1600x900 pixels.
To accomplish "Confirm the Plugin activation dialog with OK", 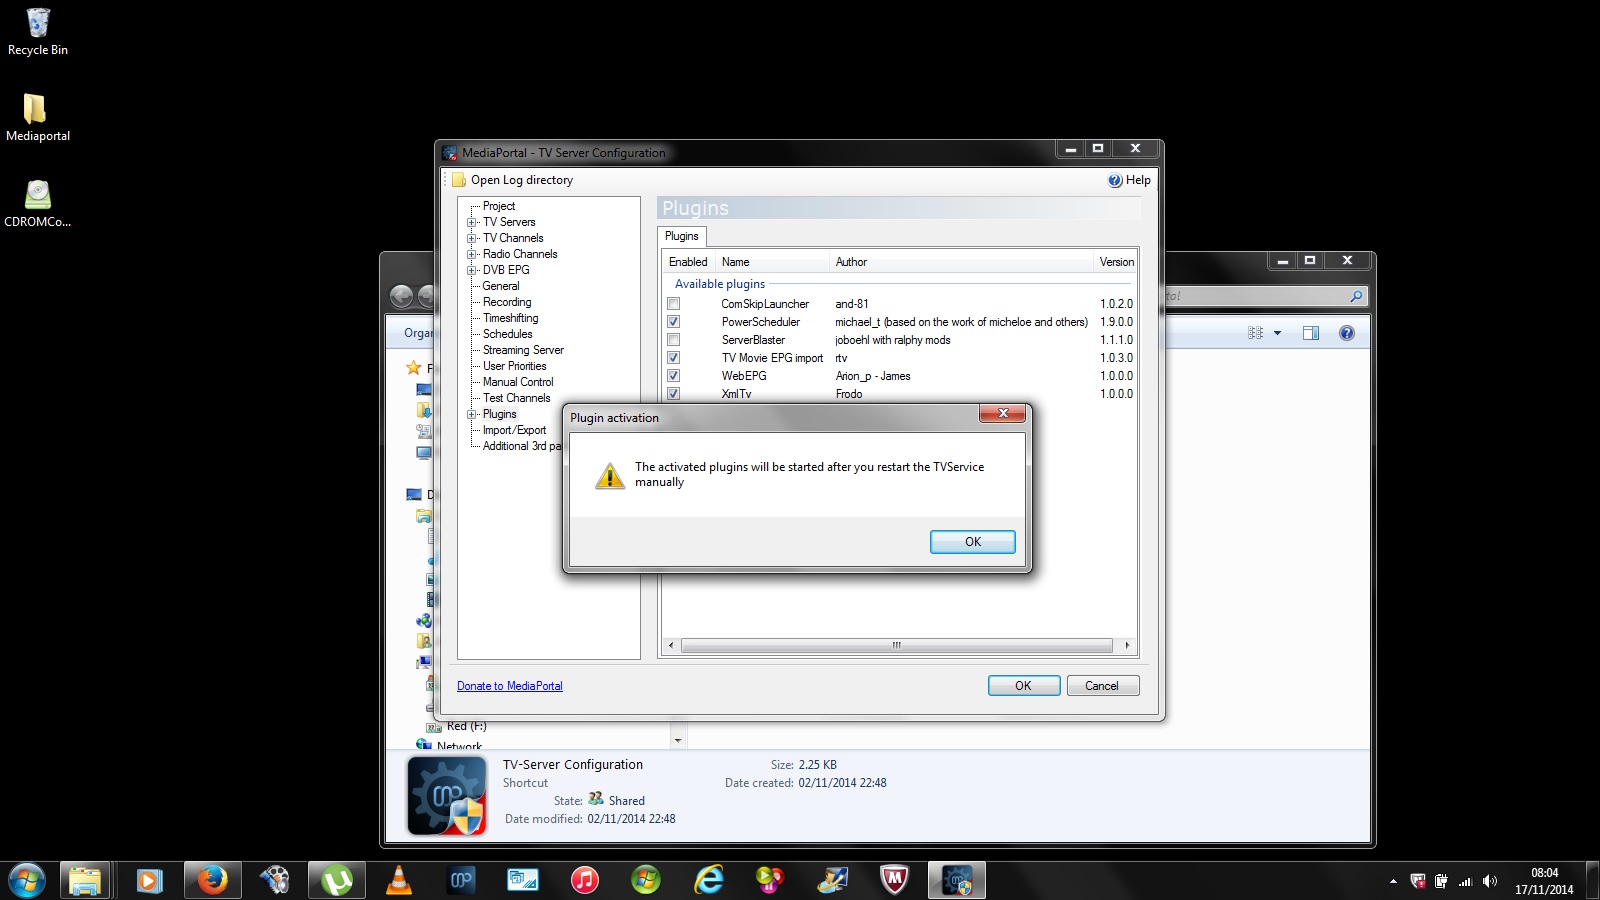I will pyautogui.click(x=973, y=542).
